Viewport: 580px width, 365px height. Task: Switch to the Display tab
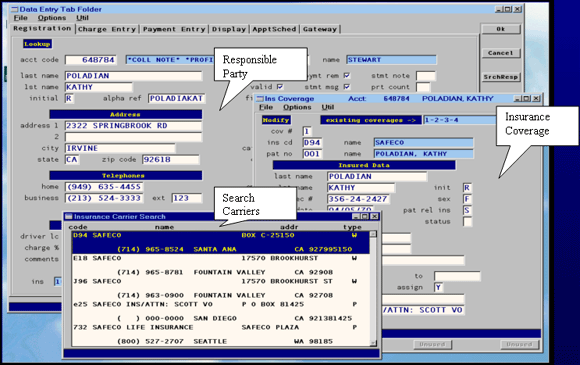pos(229,29)
